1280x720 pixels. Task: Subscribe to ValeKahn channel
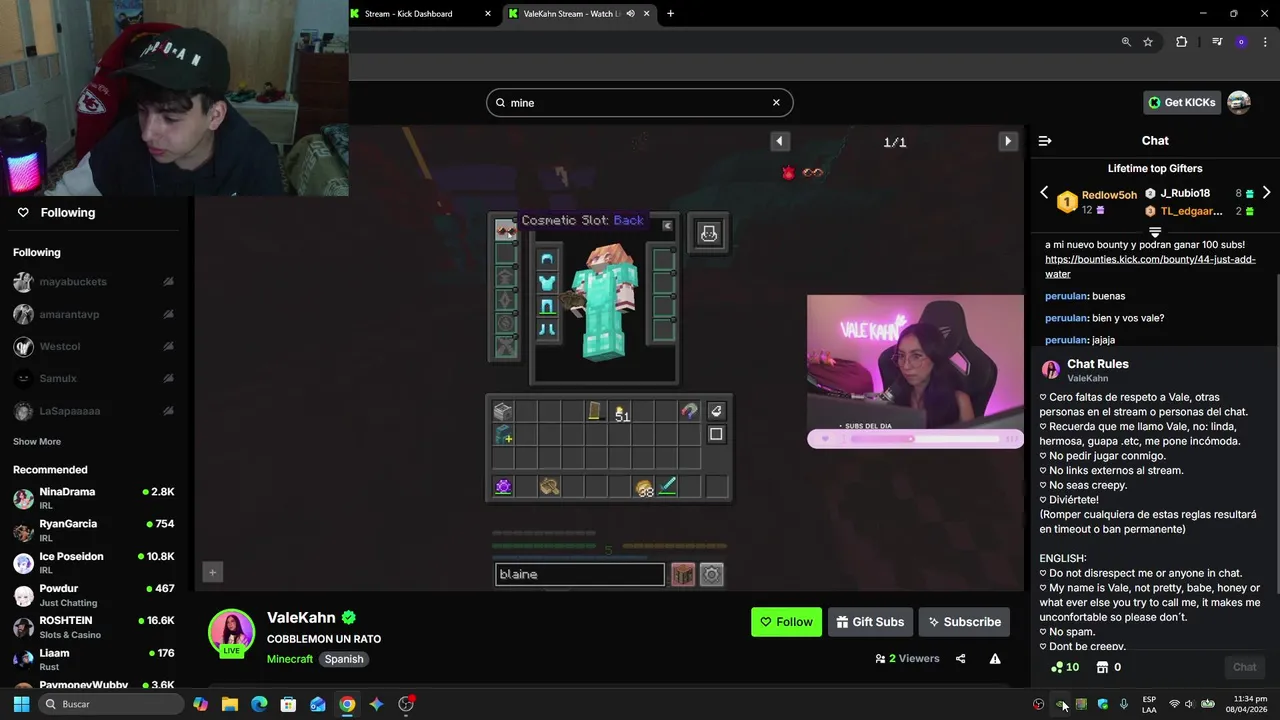click(x=964, y=622)
